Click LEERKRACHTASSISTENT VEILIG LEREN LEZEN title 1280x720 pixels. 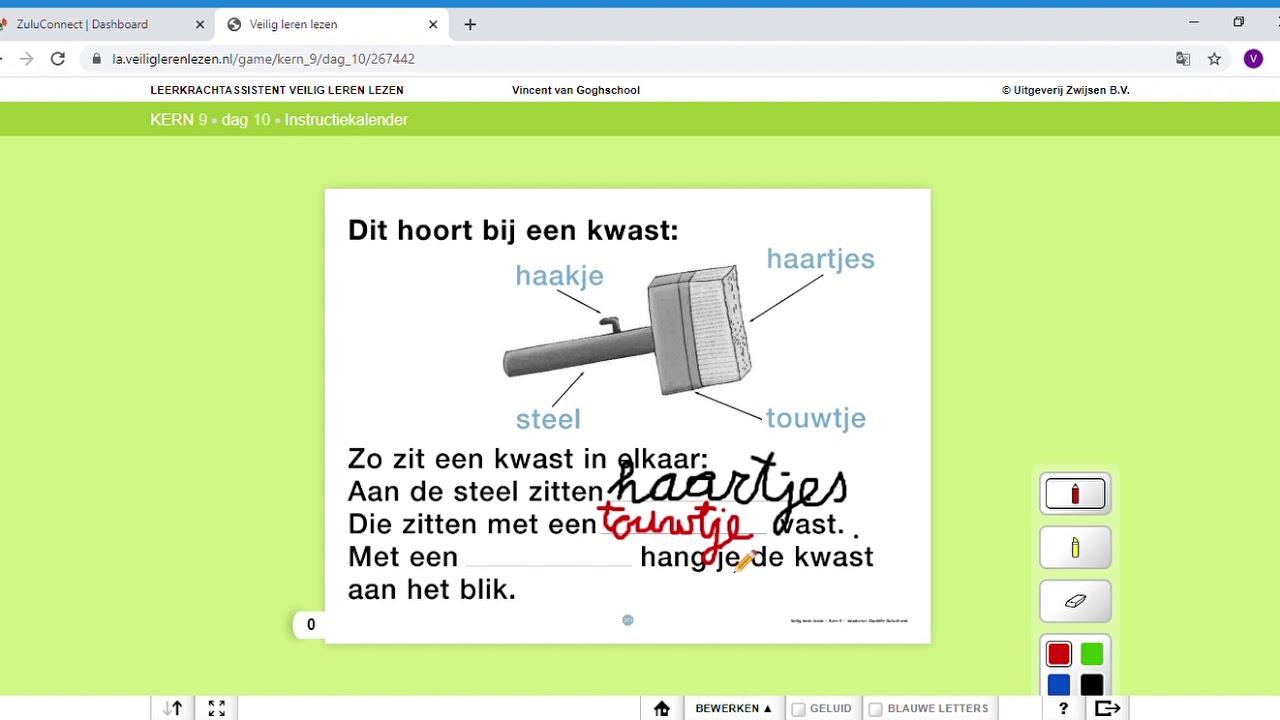click(x=277, y=90)
